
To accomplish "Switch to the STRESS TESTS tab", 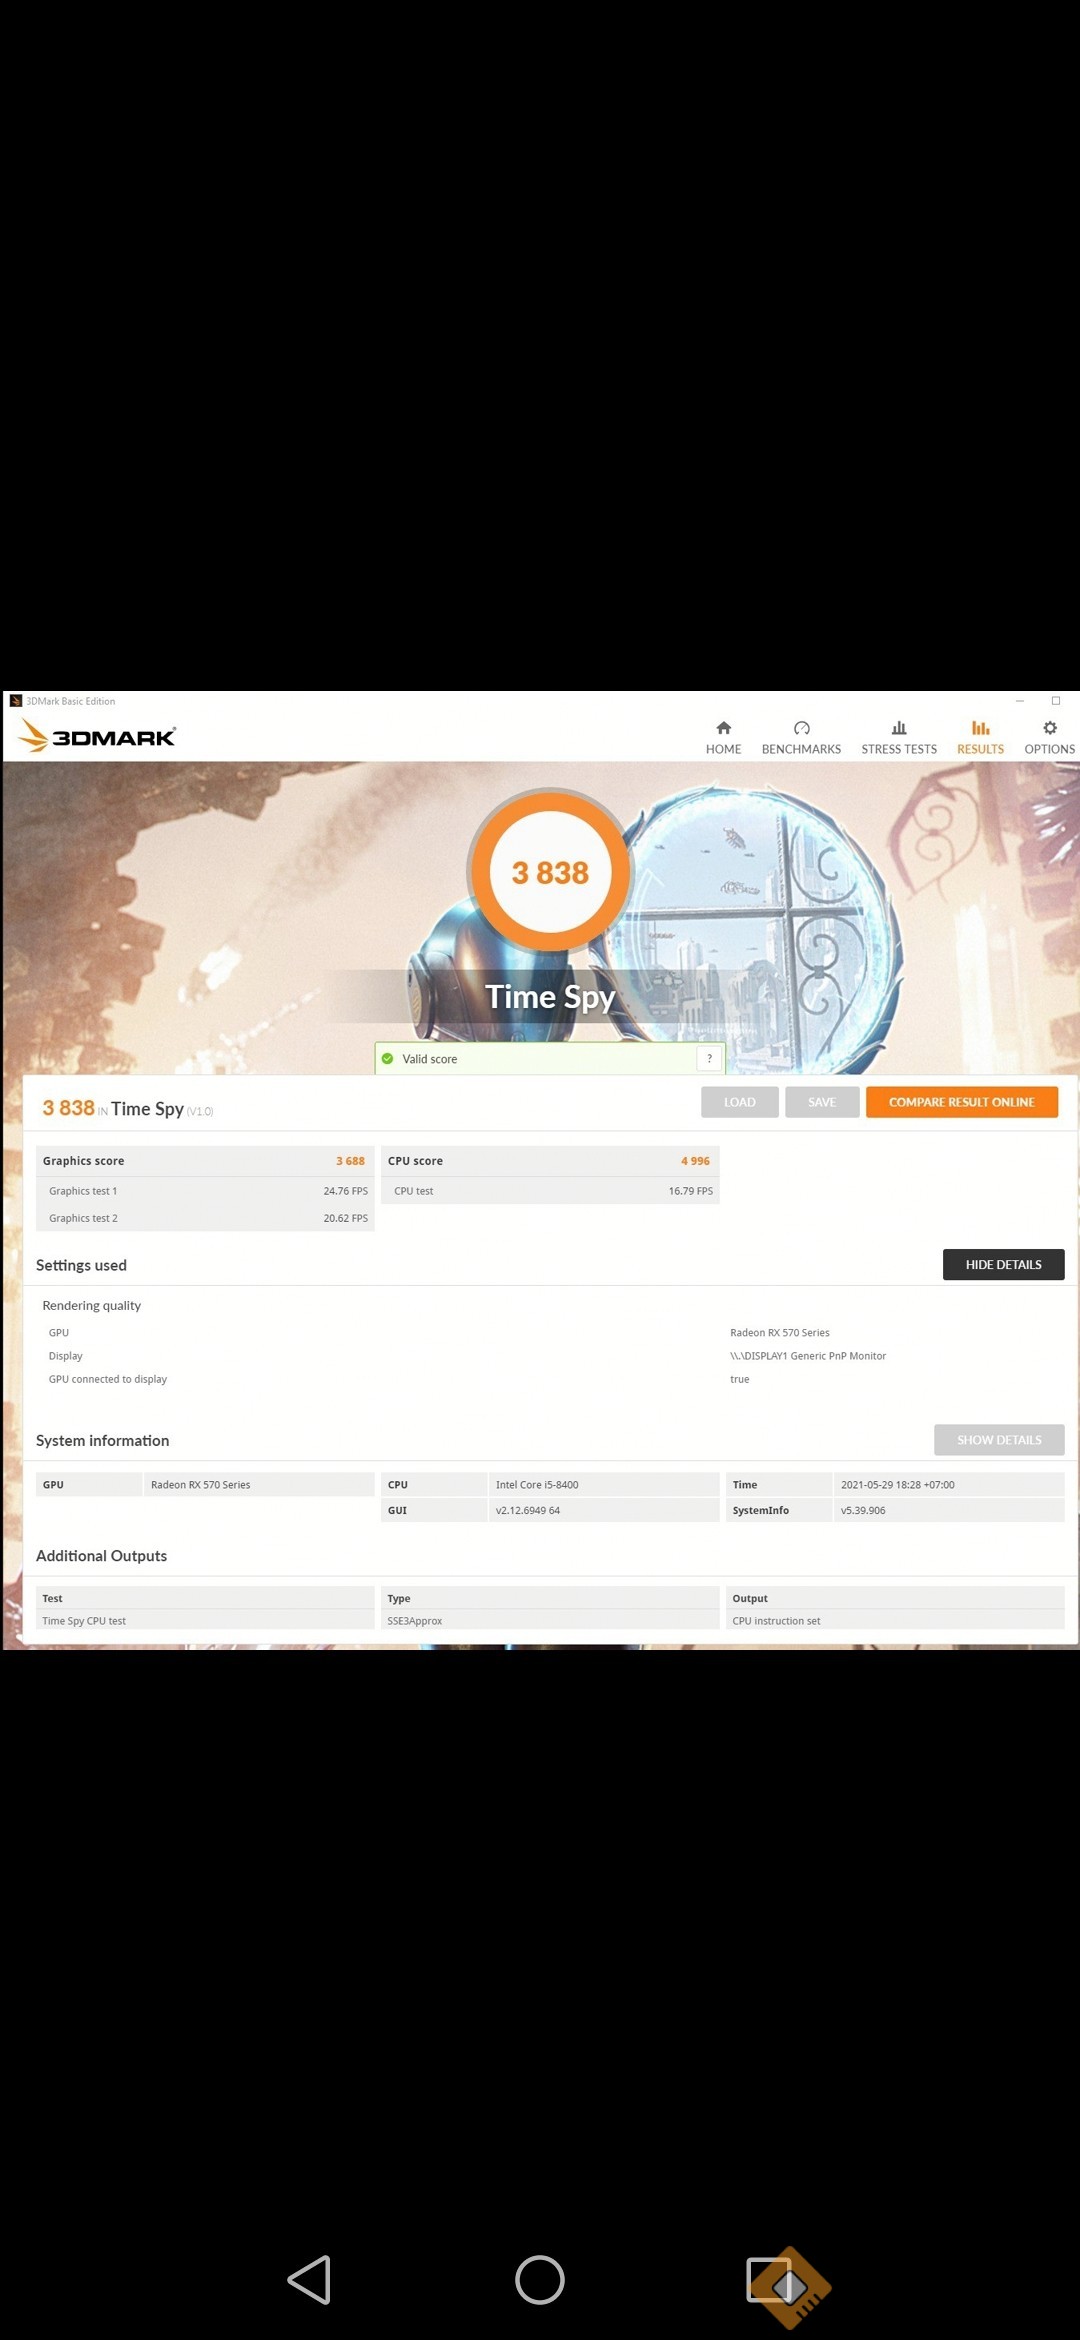I will [x=899, y=738].
